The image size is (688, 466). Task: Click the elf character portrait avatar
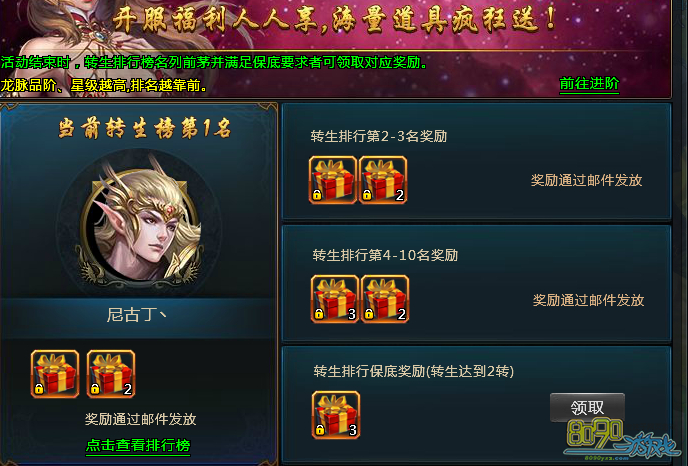pyautogui.click(x=140, y=223)
